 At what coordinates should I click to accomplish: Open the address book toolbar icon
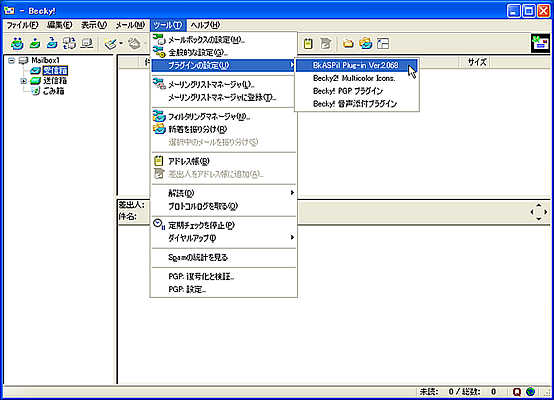tap(308, 43)
